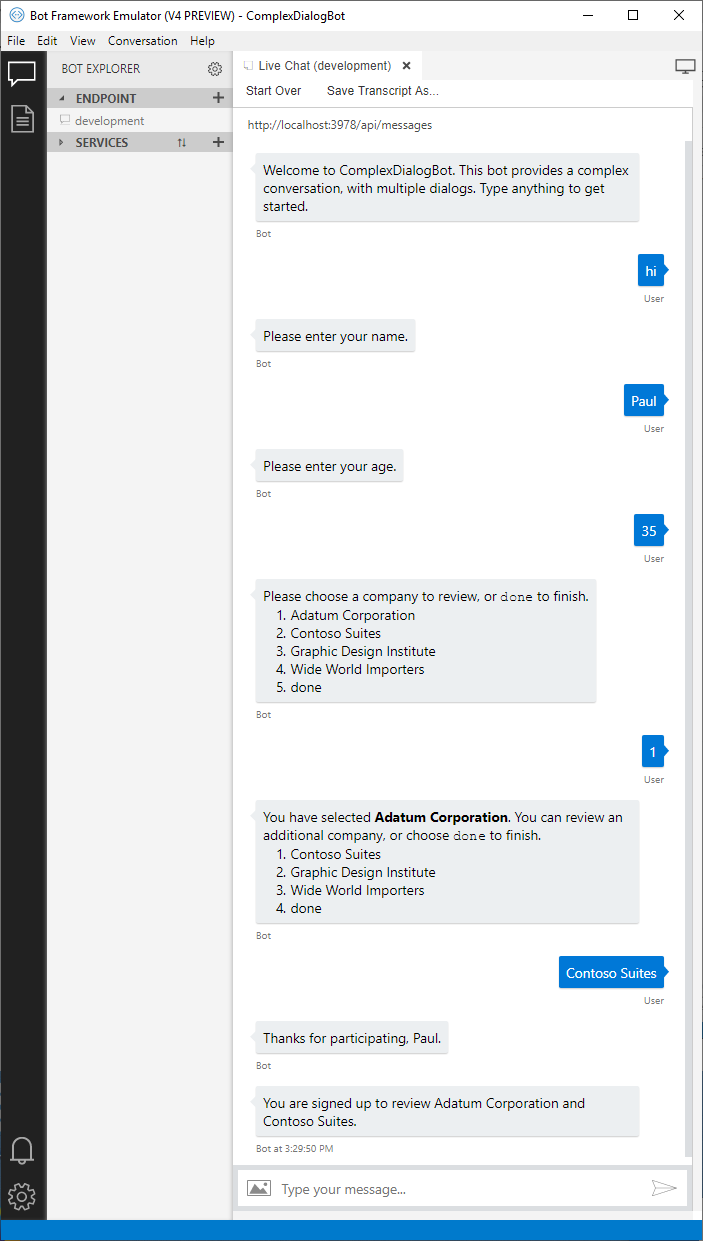This screenshot has height=1241, width=703.
Task: Open the Conversation menu
Action: 143,41
